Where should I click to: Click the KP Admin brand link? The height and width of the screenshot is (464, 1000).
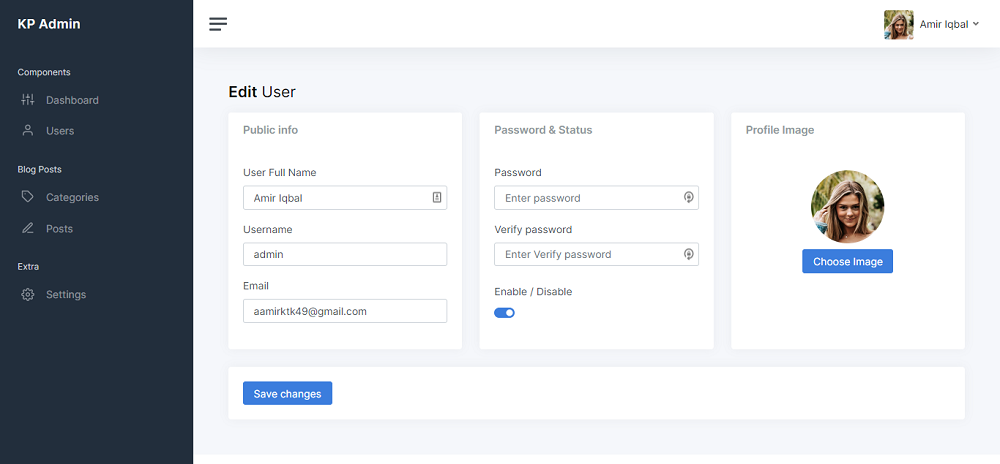point(49,24)
